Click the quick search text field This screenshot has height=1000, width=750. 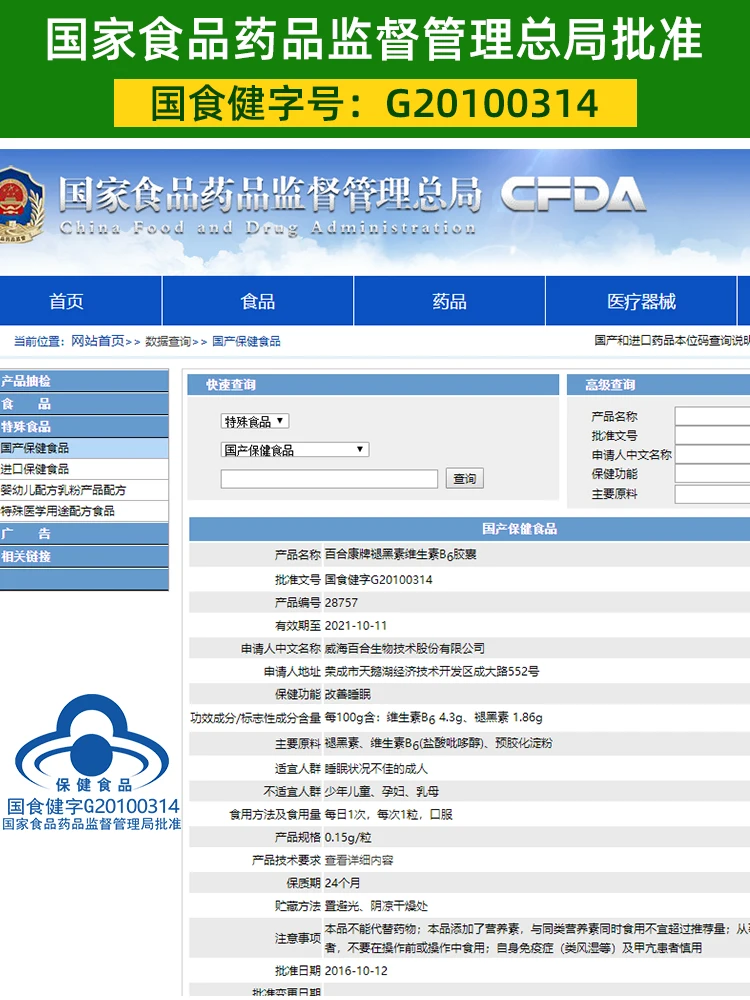click(x=329, y=478)
